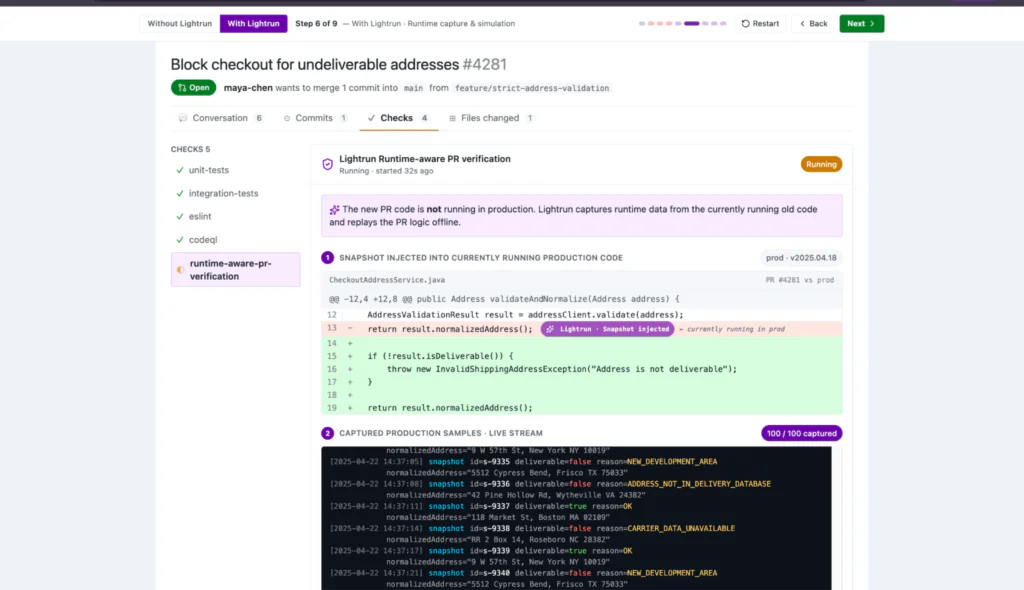Select the integration-tests check
Viewport: 1024px width, 590px height.
click(235, 193)
